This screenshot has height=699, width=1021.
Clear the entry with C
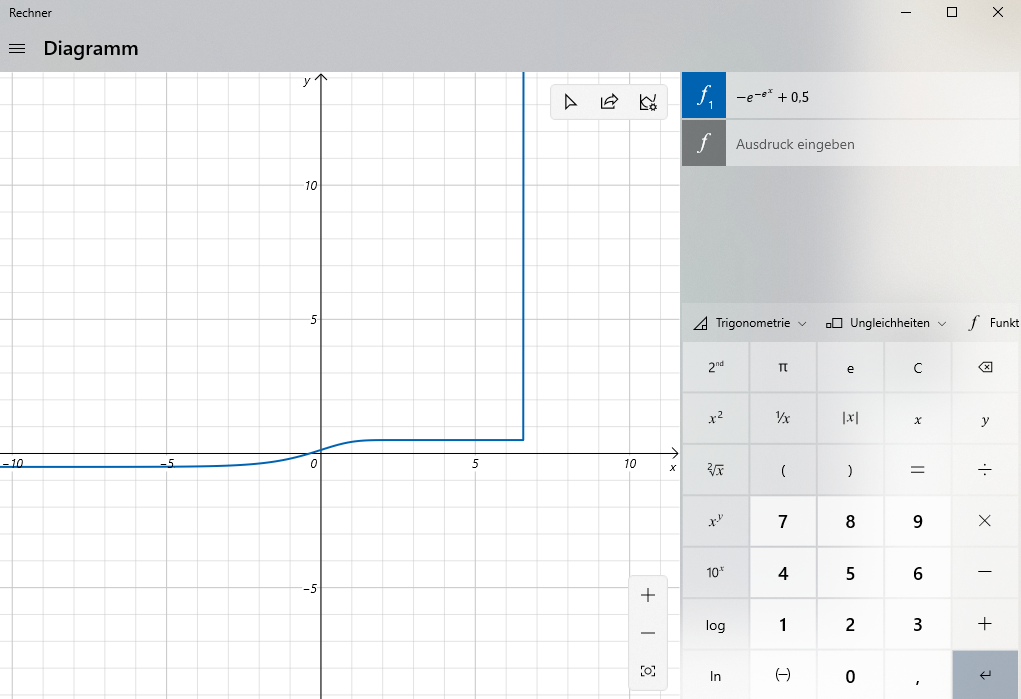click(x=917, y=367)
